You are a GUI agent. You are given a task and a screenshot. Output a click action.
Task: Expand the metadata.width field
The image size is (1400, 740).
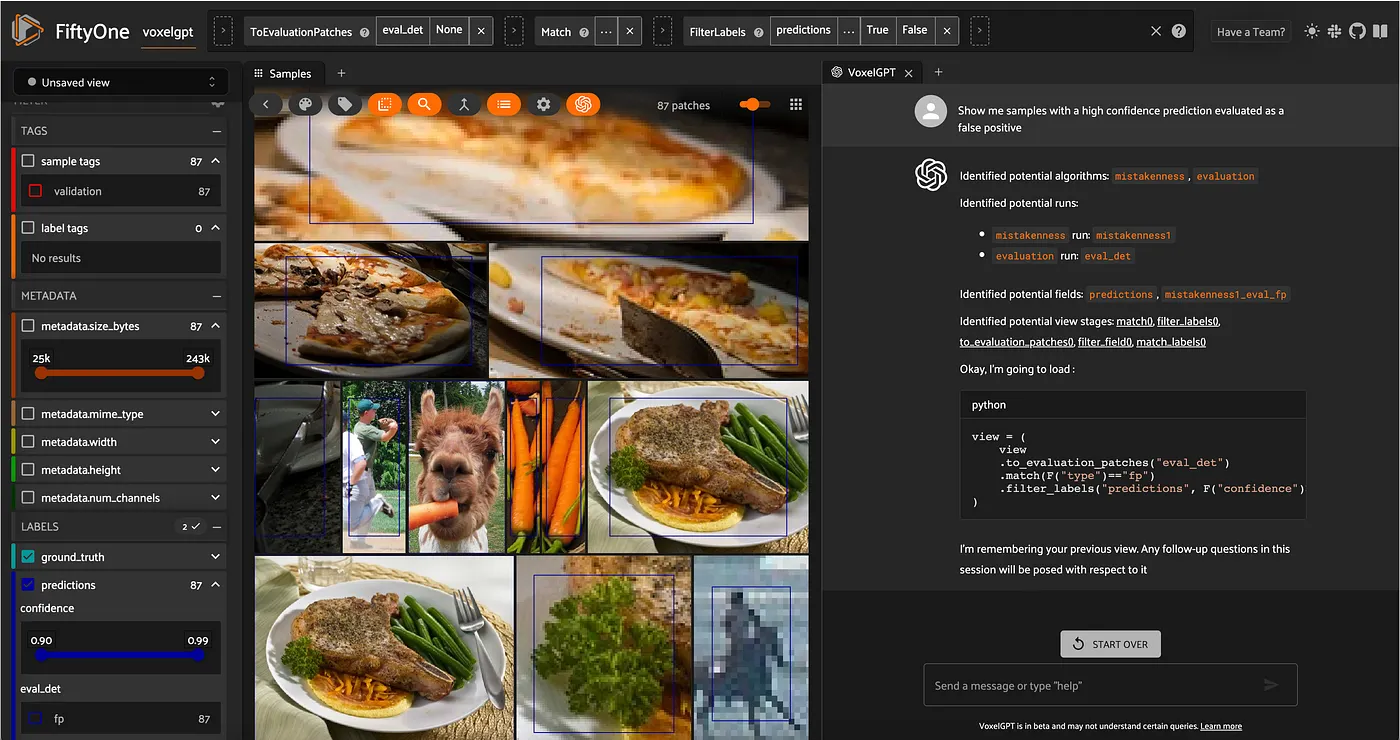(x=216, y=442)
